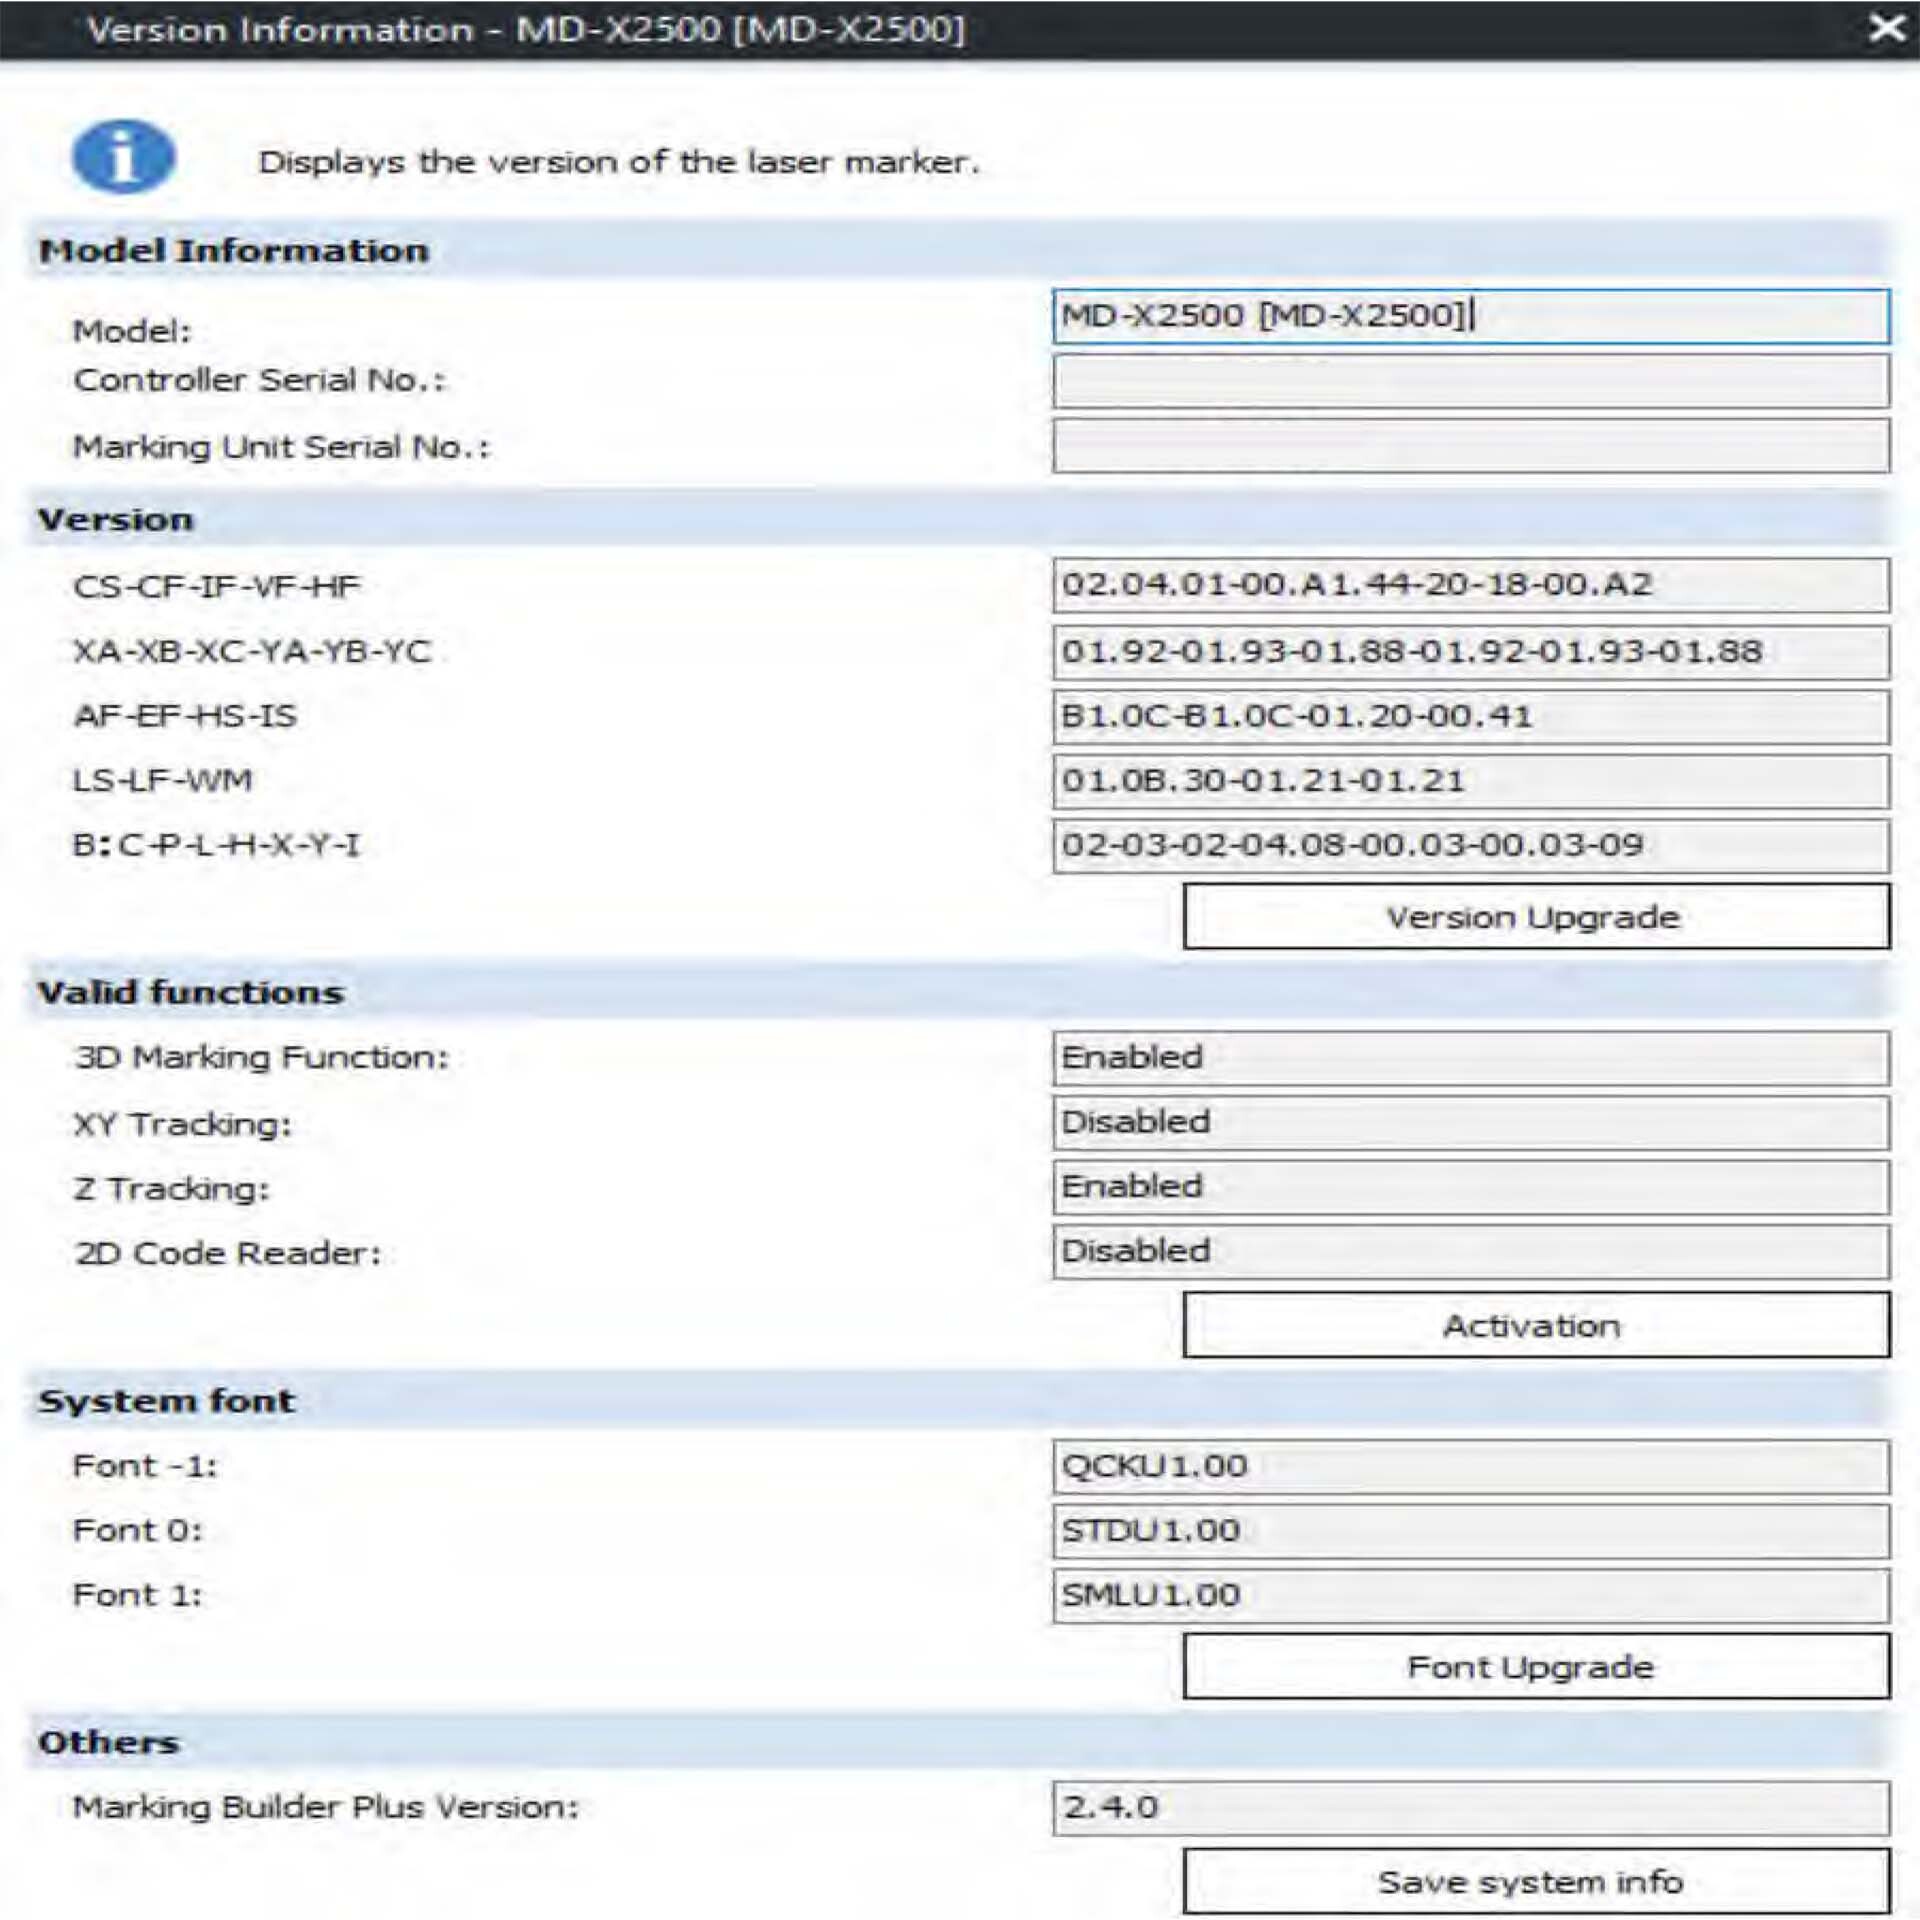Screen dimensions: 1920x1920
Task: Click 'Displays the version of the laser marker.' text
Action: point(619,162)
